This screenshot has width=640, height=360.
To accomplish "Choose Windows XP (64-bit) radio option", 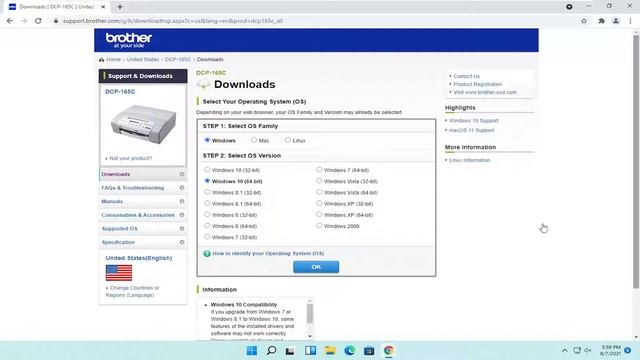I will pyautogui.click(x=319, y=214).
